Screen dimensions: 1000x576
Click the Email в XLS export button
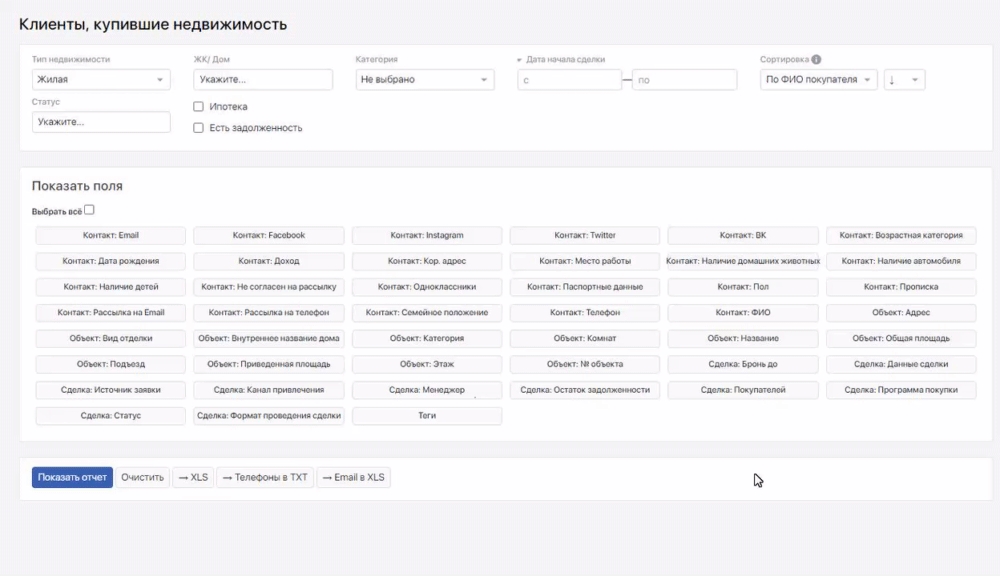[353, 478]
